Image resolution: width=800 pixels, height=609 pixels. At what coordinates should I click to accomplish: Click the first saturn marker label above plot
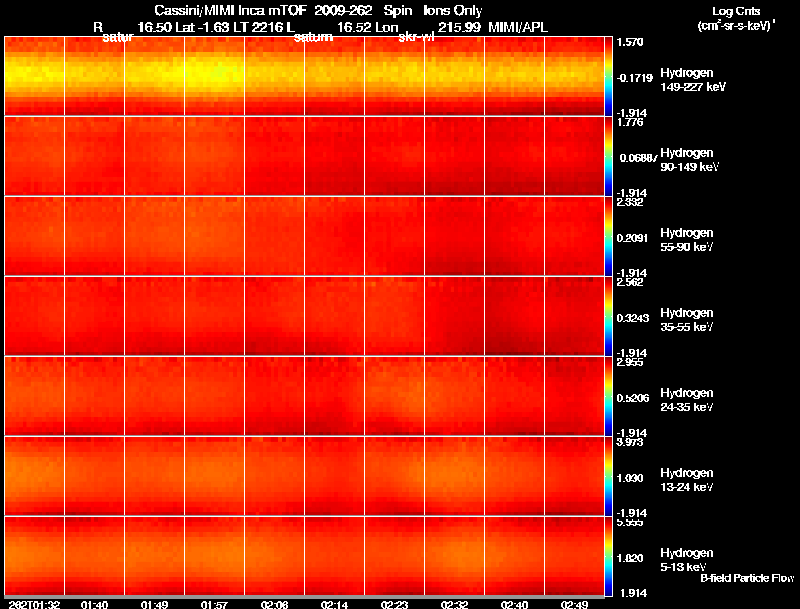118,37
